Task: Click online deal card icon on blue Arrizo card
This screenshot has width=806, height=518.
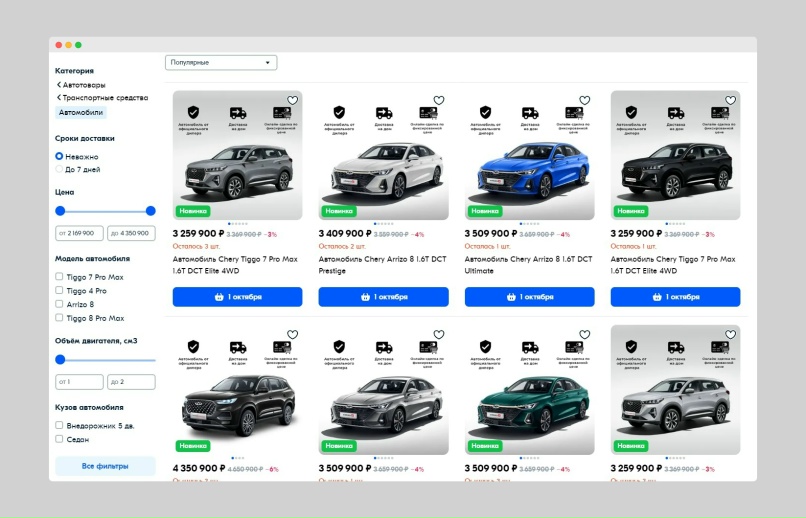Action: pyautogui.click(x=574, y=113)
